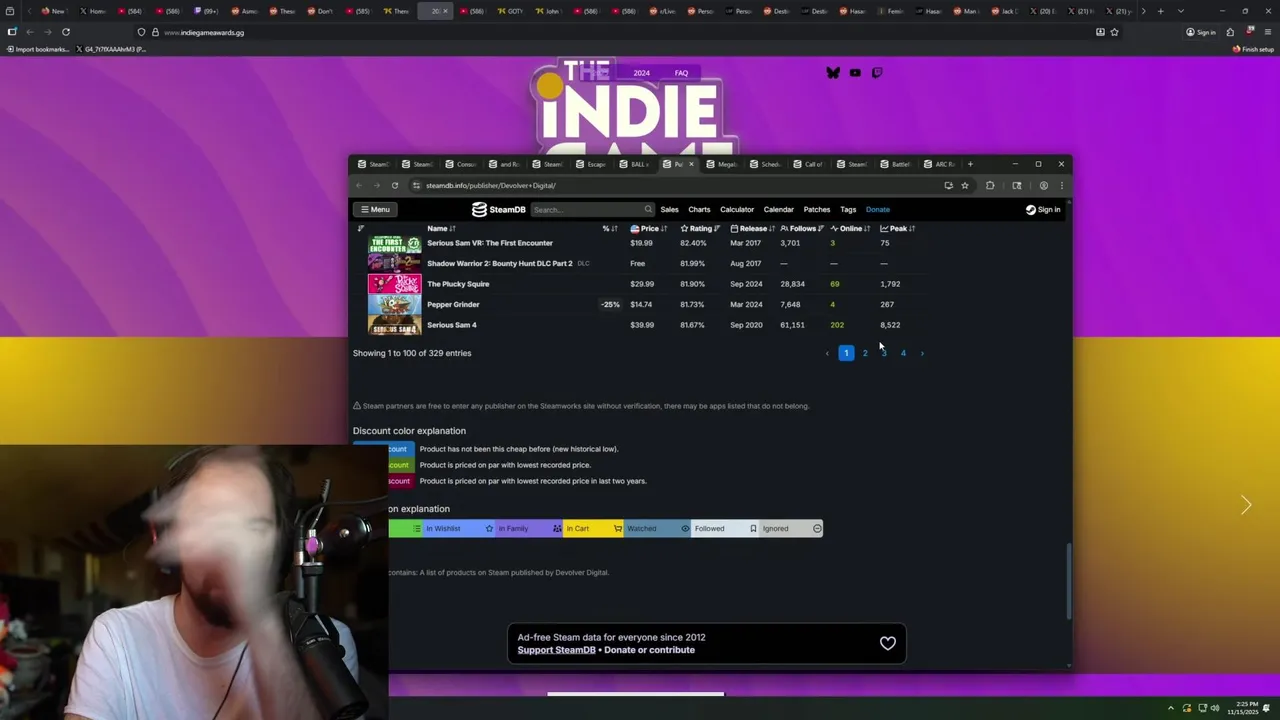Image resolution: width=1280 pixels, height=720 pixels.
Task: Sort the table by Peak column
Action: [898, 229]
